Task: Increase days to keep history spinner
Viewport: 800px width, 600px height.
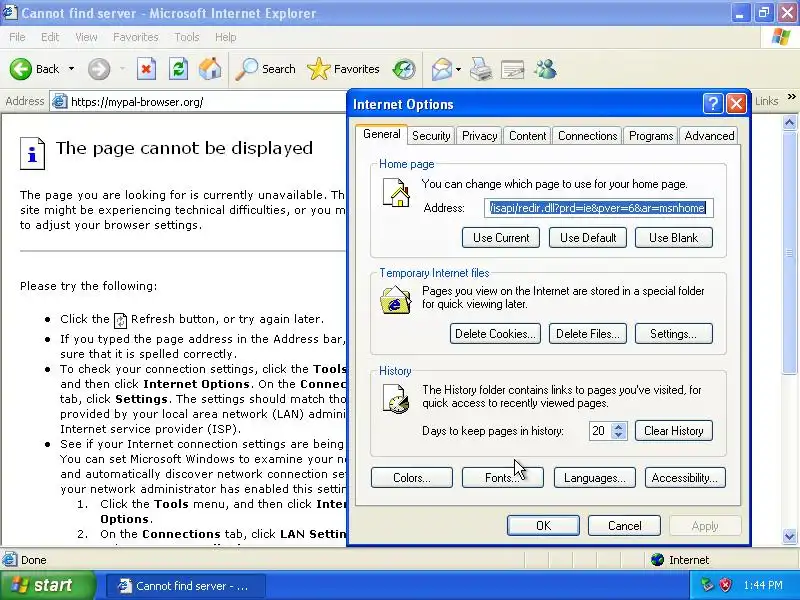Action: point(619,427)
